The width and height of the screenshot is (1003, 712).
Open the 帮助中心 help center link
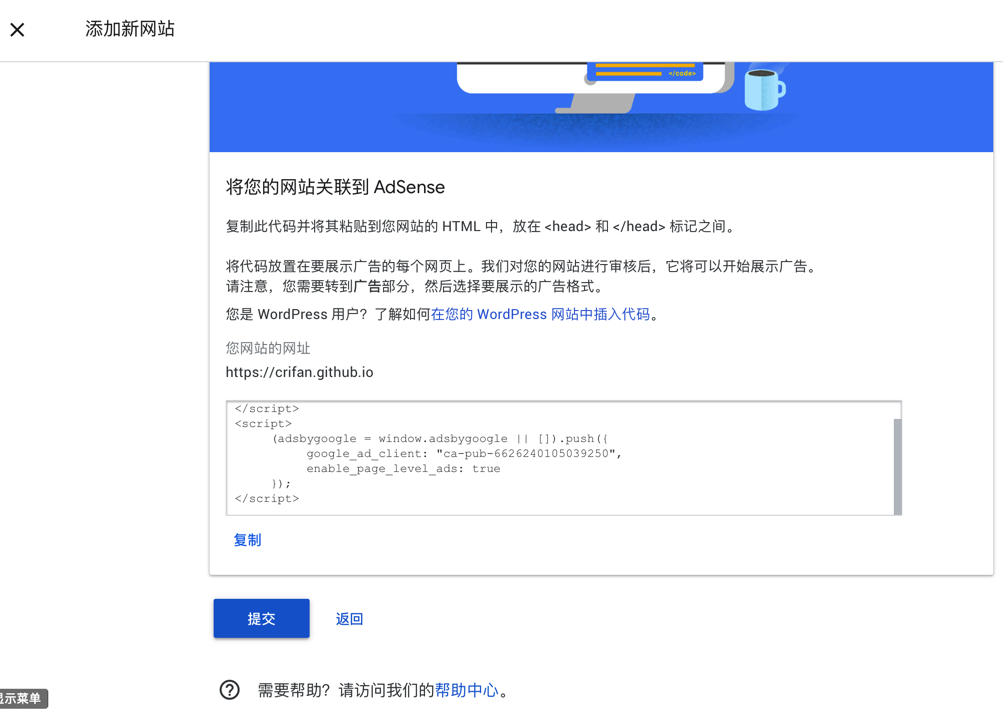coord(466,690)
